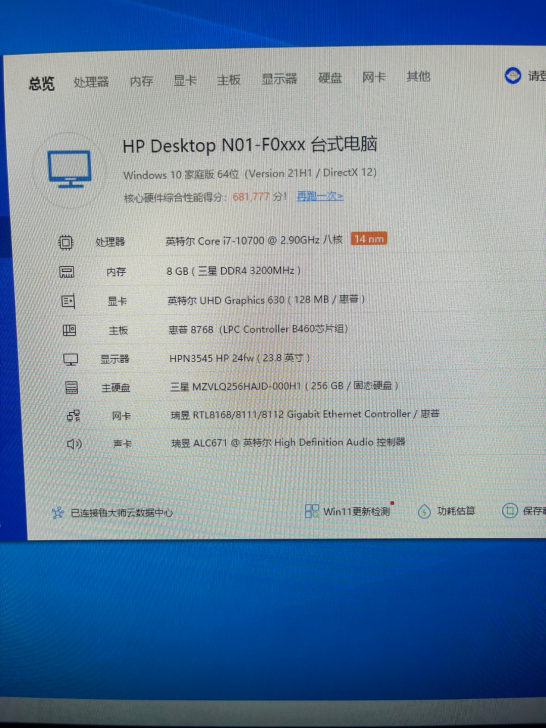
Task: Click the 功耗估算 lightning icon
Action: (x=424, y=511)
